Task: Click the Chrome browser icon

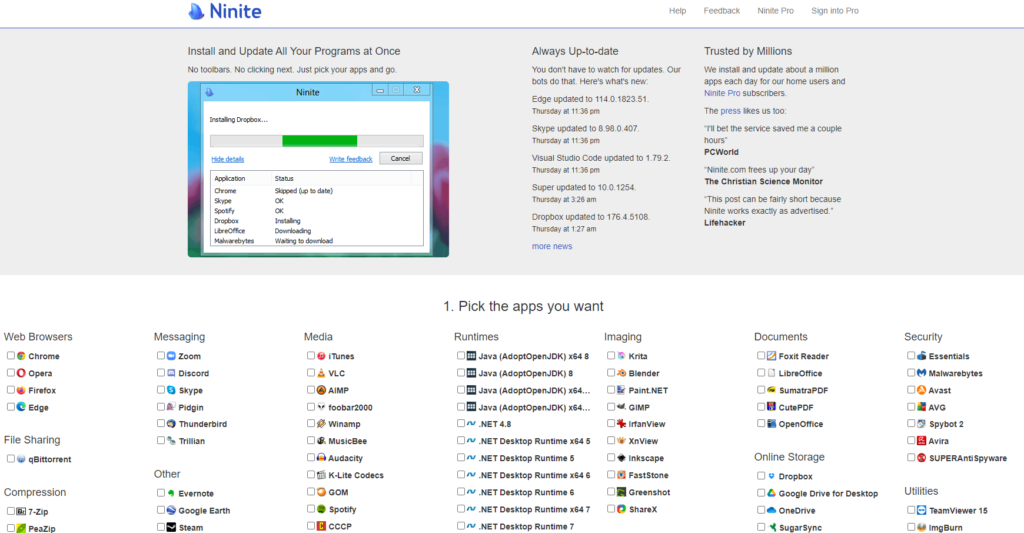Action: coord(21,356)
